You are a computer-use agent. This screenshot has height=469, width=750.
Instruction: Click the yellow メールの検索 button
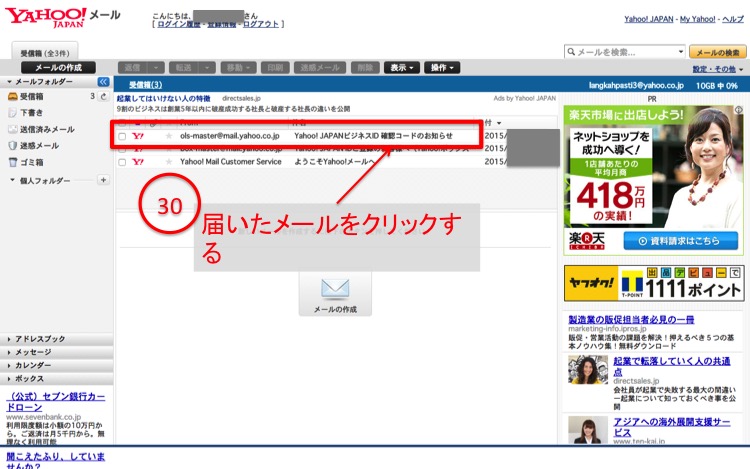tap(717, 52)
